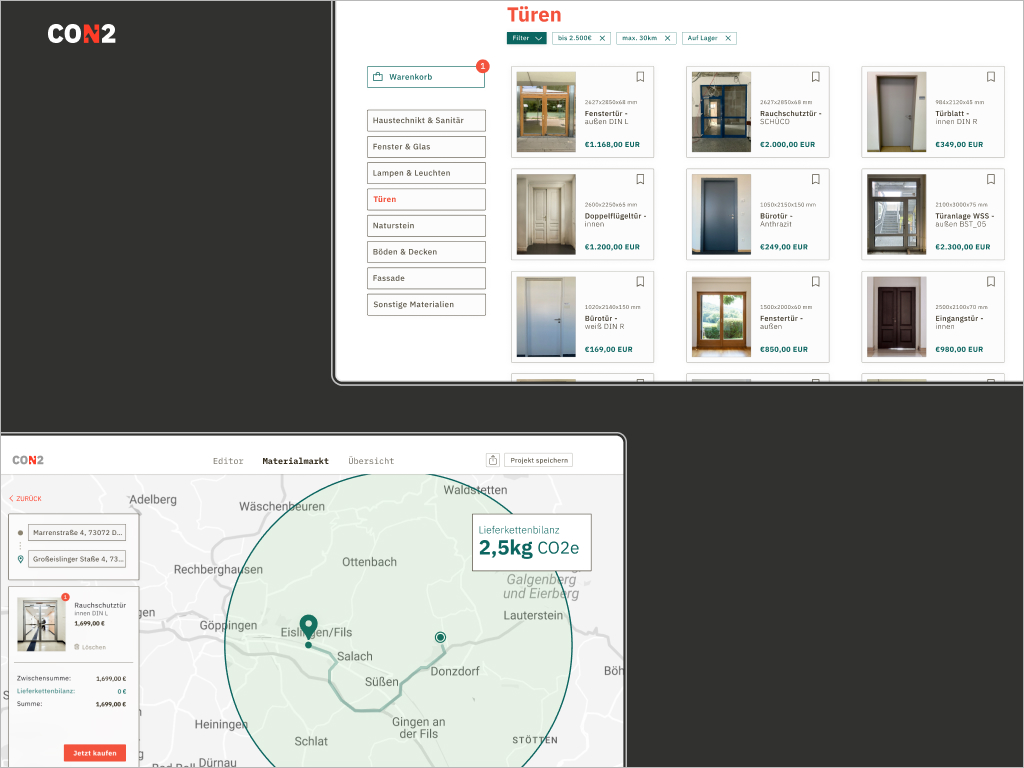
Task: Click the Projekt speichern button
Action: [x=539, y=460]
